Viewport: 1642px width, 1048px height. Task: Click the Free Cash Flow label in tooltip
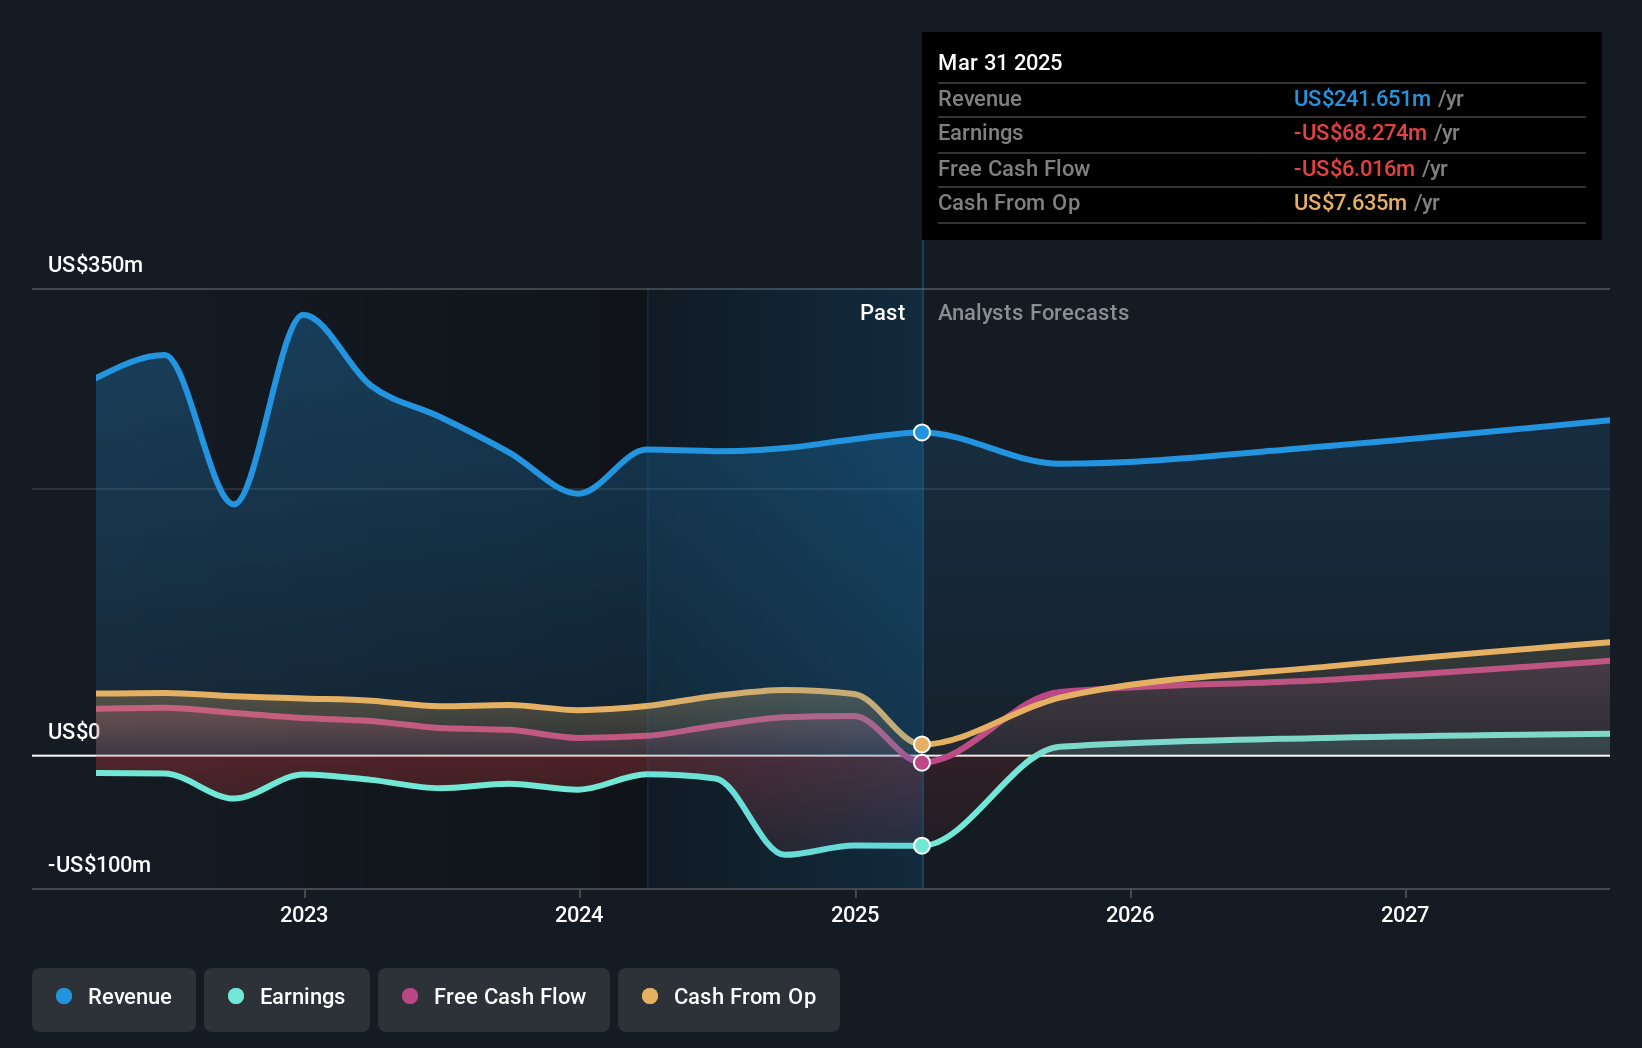tap(1014, 168)
